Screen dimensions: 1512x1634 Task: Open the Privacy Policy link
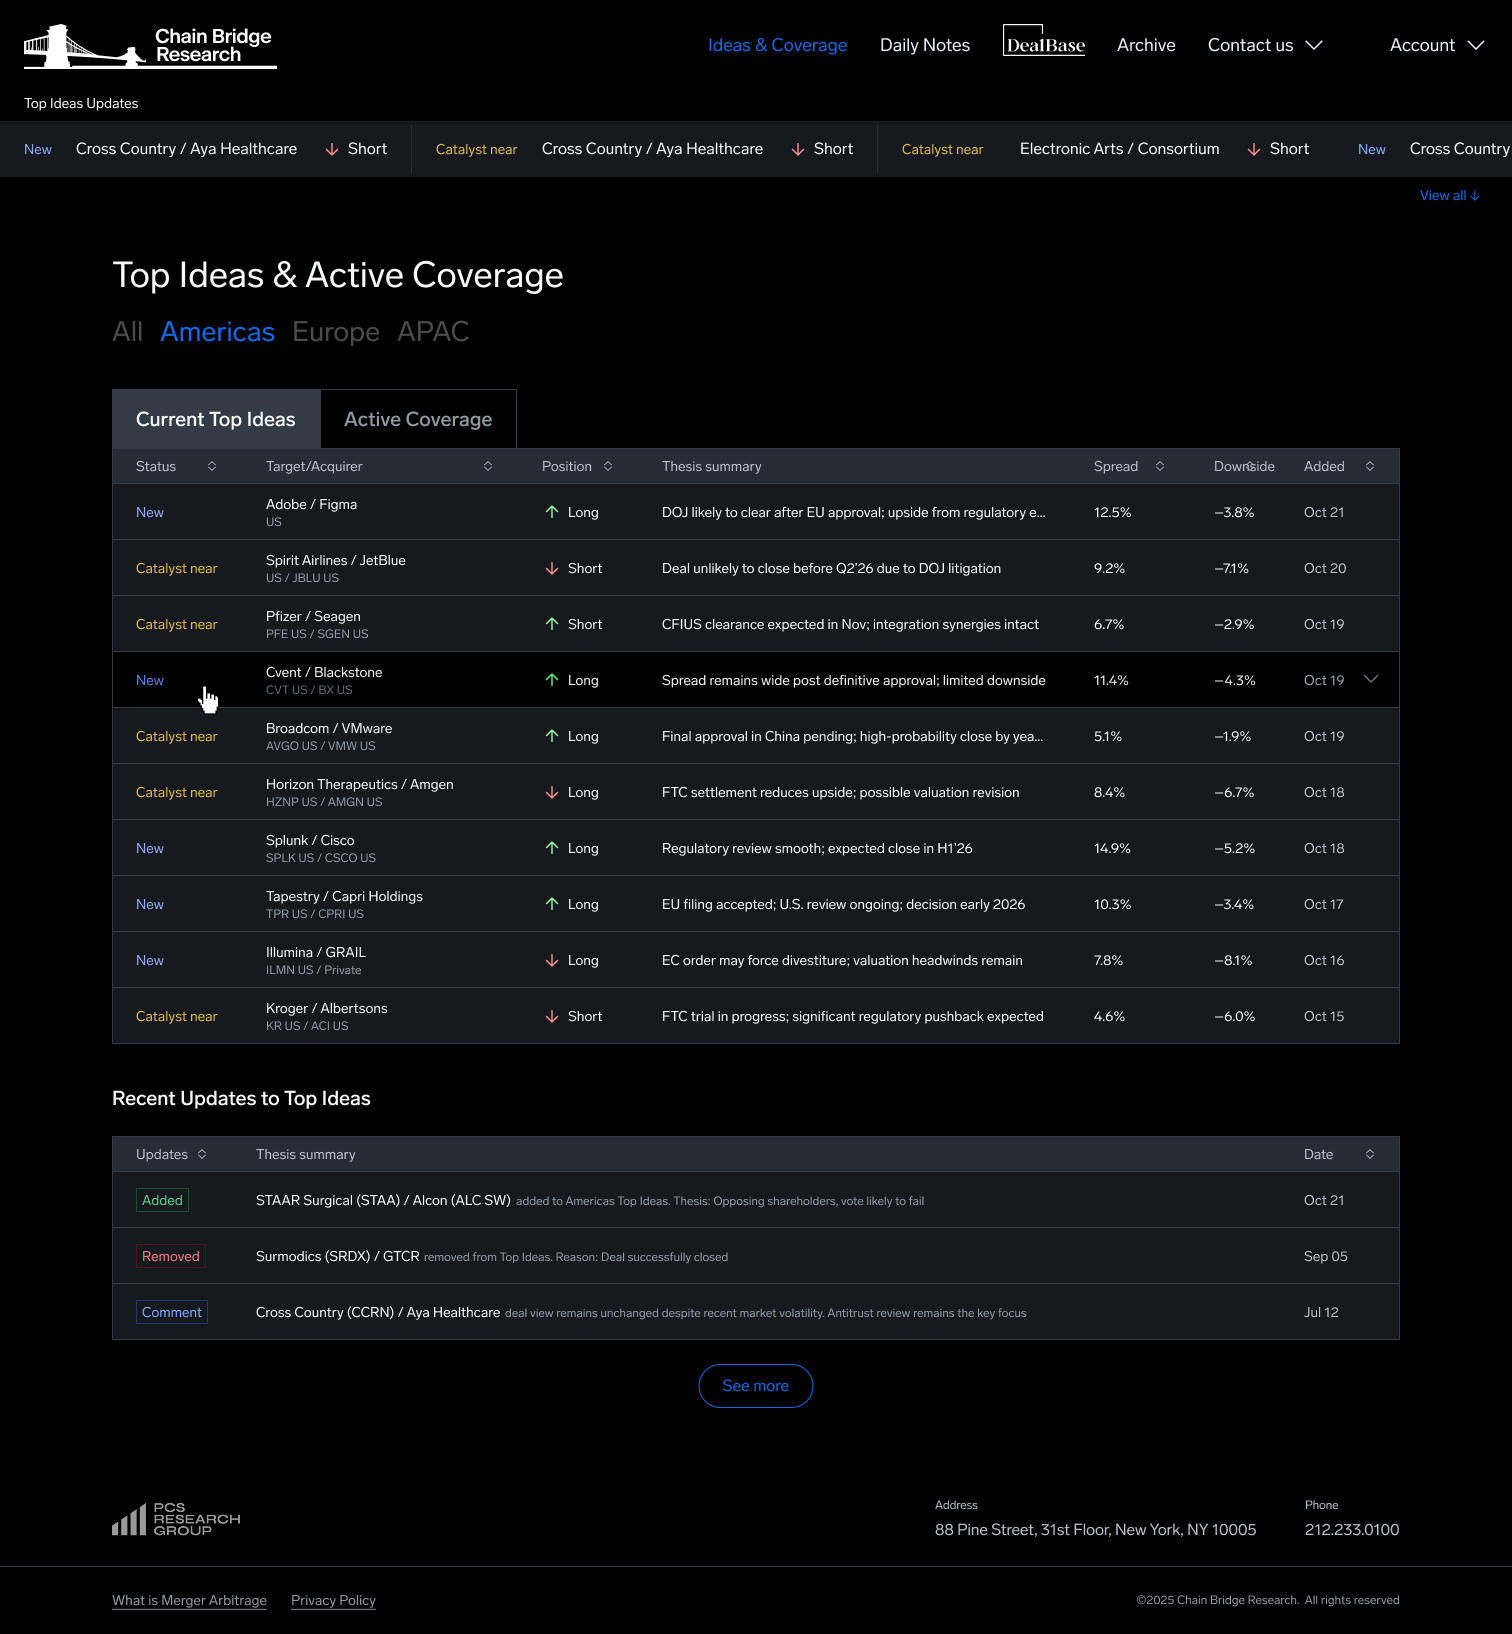tap(333, 1600)
